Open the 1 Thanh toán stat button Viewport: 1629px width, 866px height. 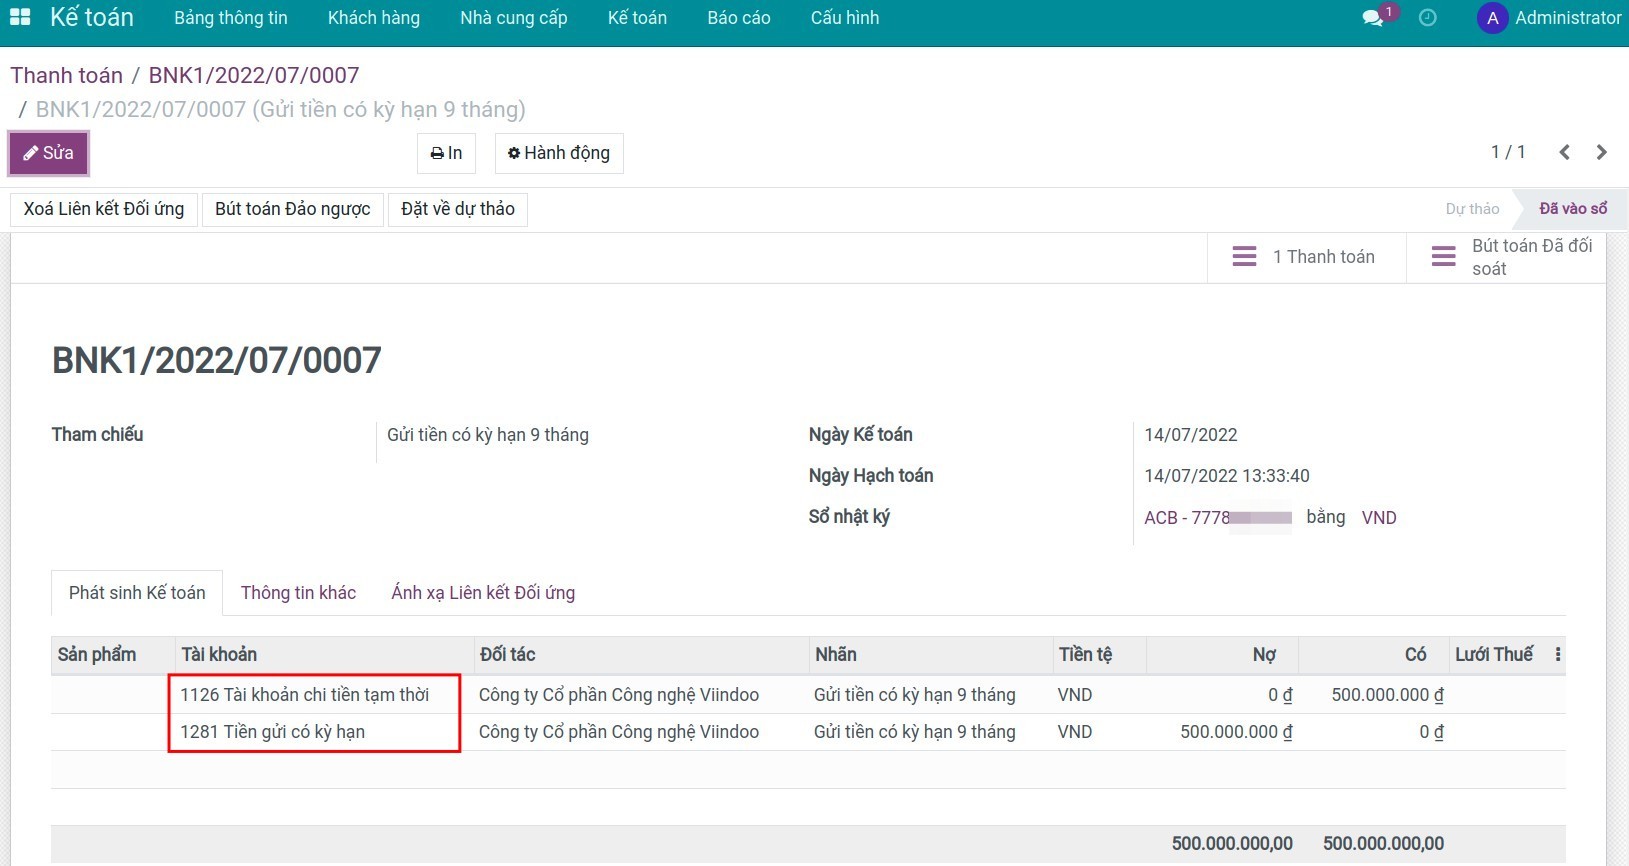coord(1306,257)
